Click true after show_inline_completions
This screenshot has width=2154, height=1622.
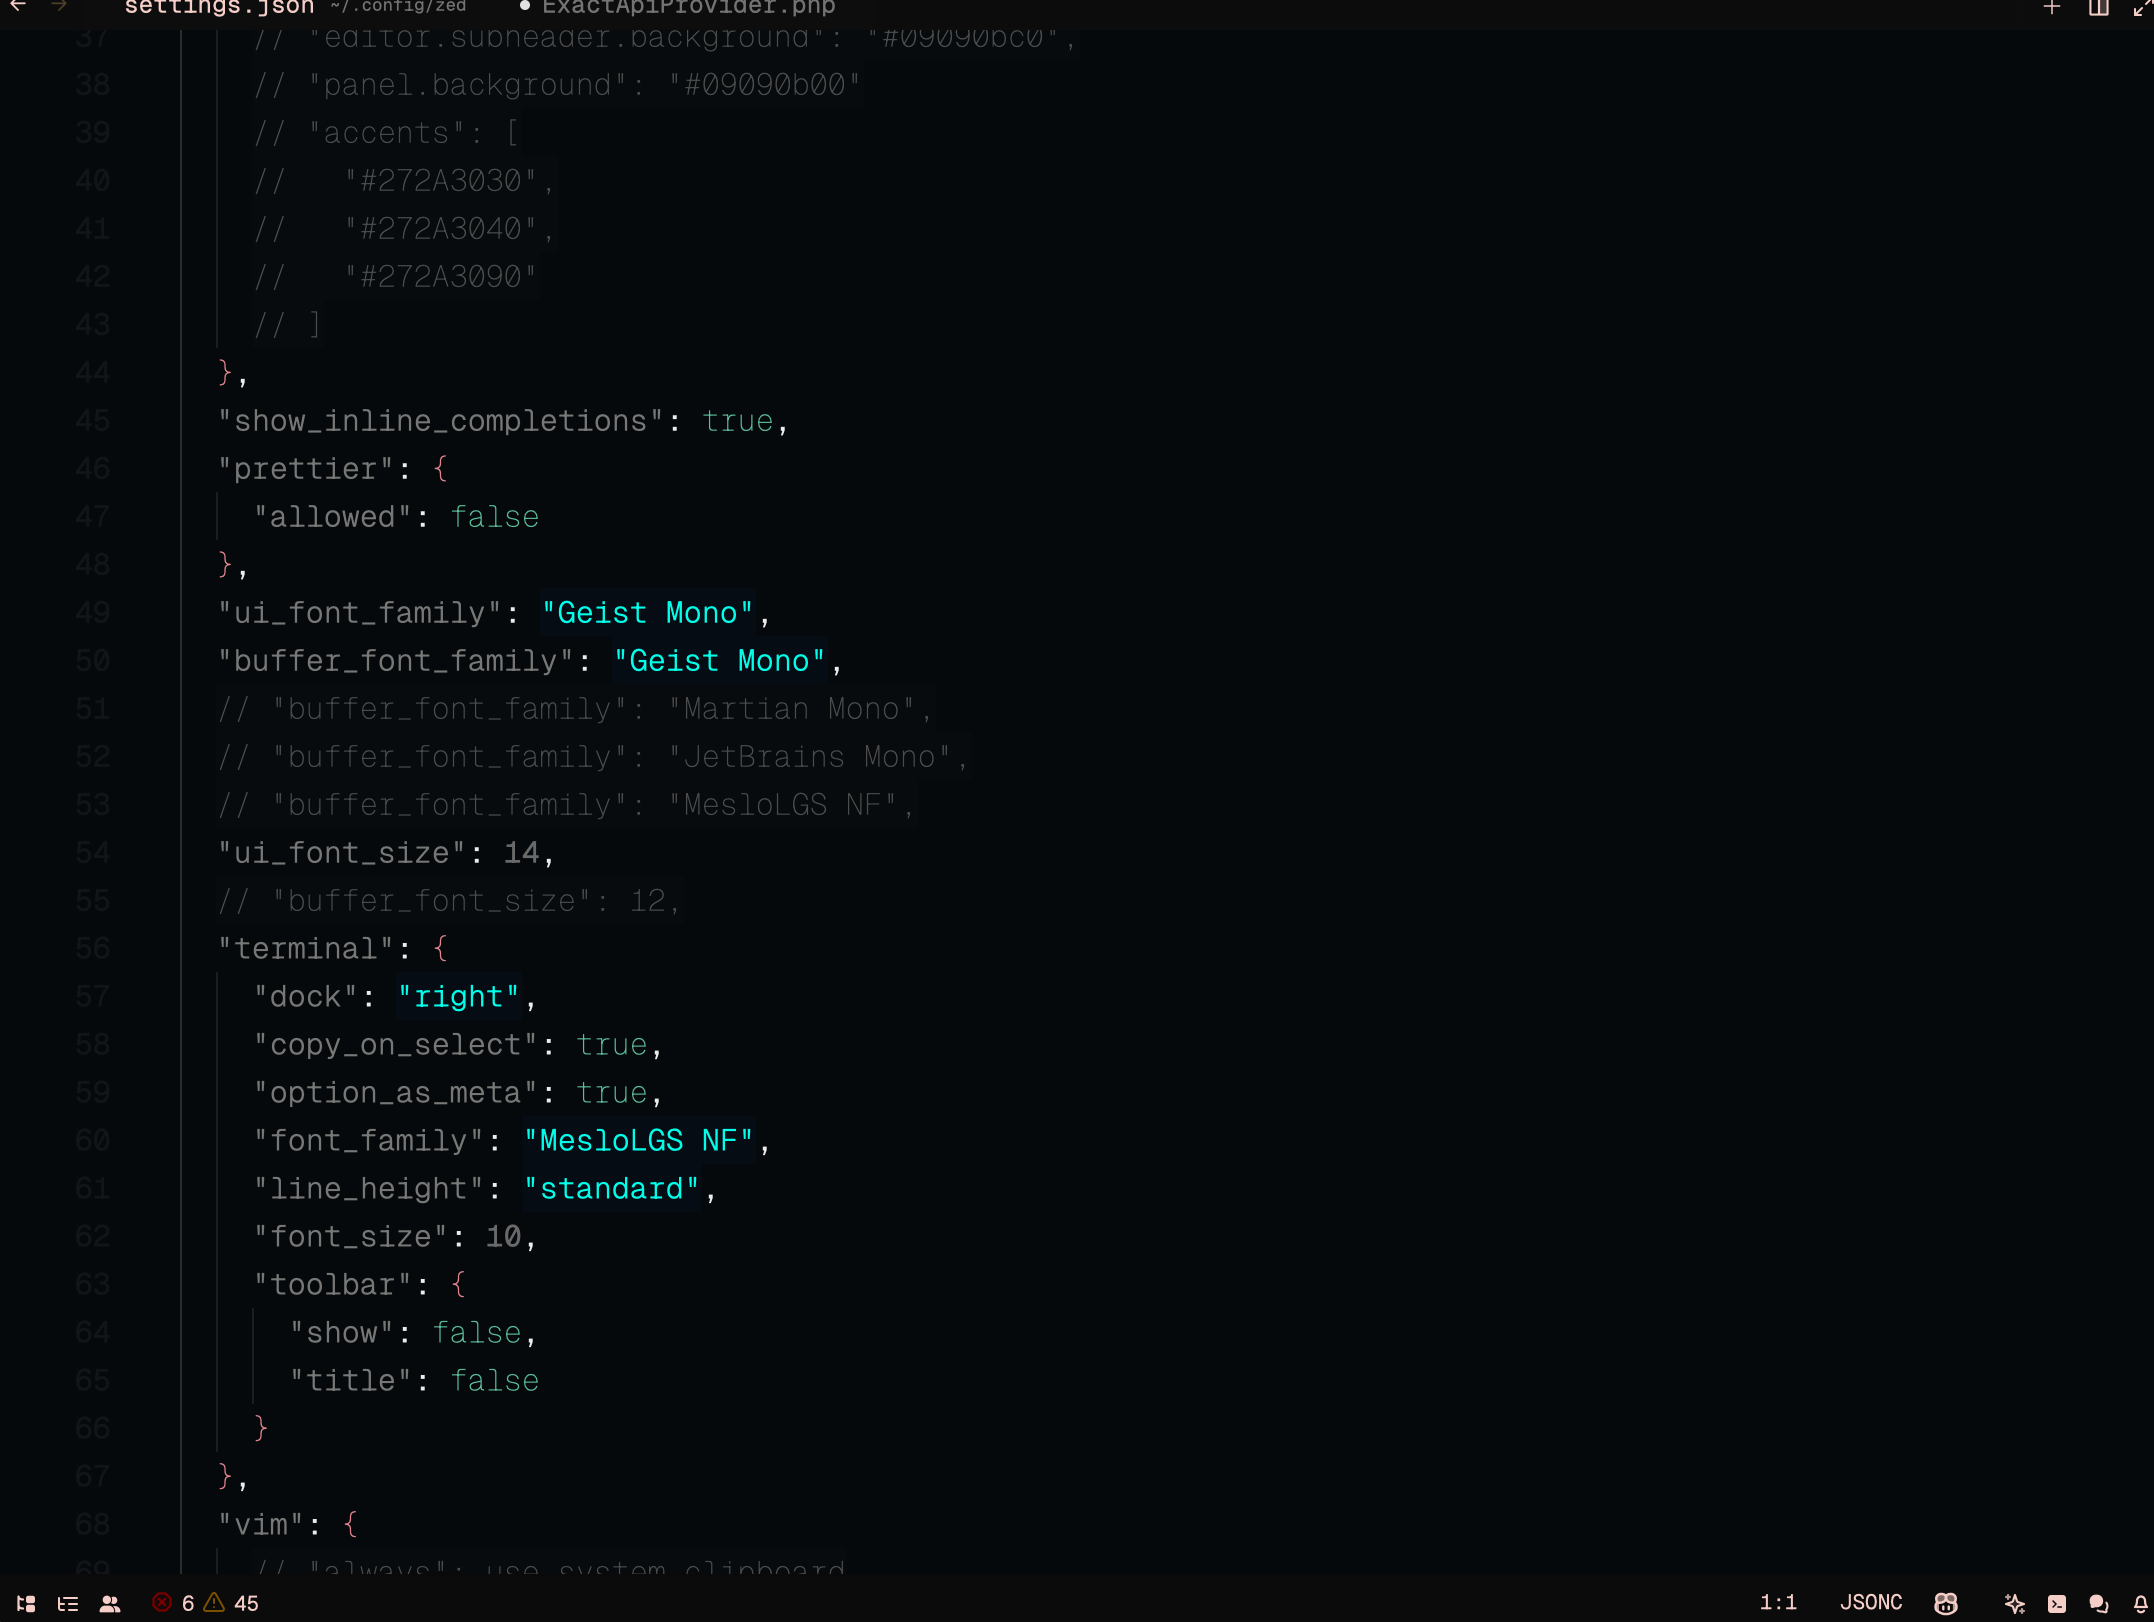point(738,421)
